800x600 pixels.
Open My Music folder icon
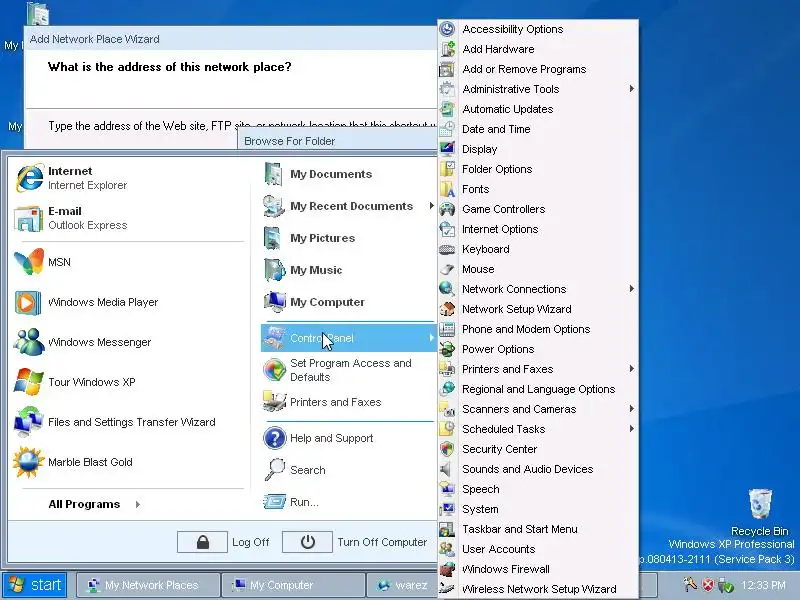[274, 270]
